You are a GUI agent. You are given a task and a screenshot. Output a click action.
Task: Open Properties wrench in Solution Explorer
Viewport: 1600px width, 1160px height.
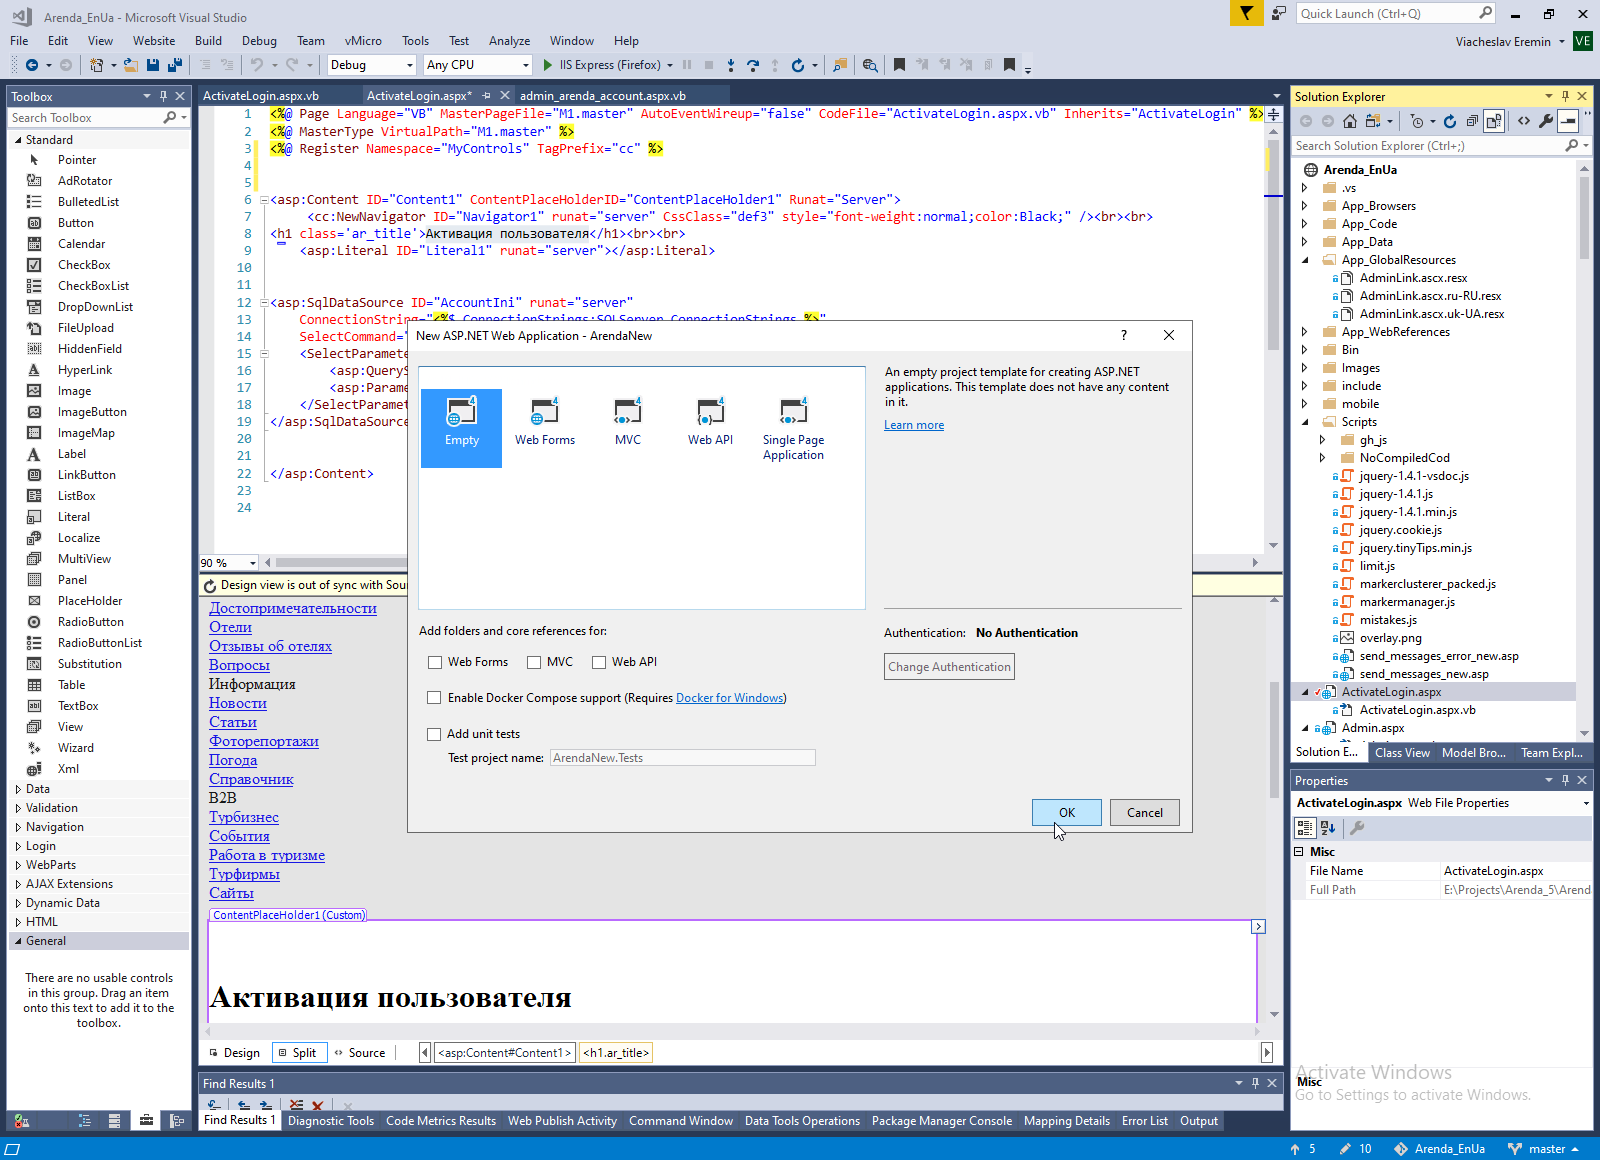pos(1546,121)
